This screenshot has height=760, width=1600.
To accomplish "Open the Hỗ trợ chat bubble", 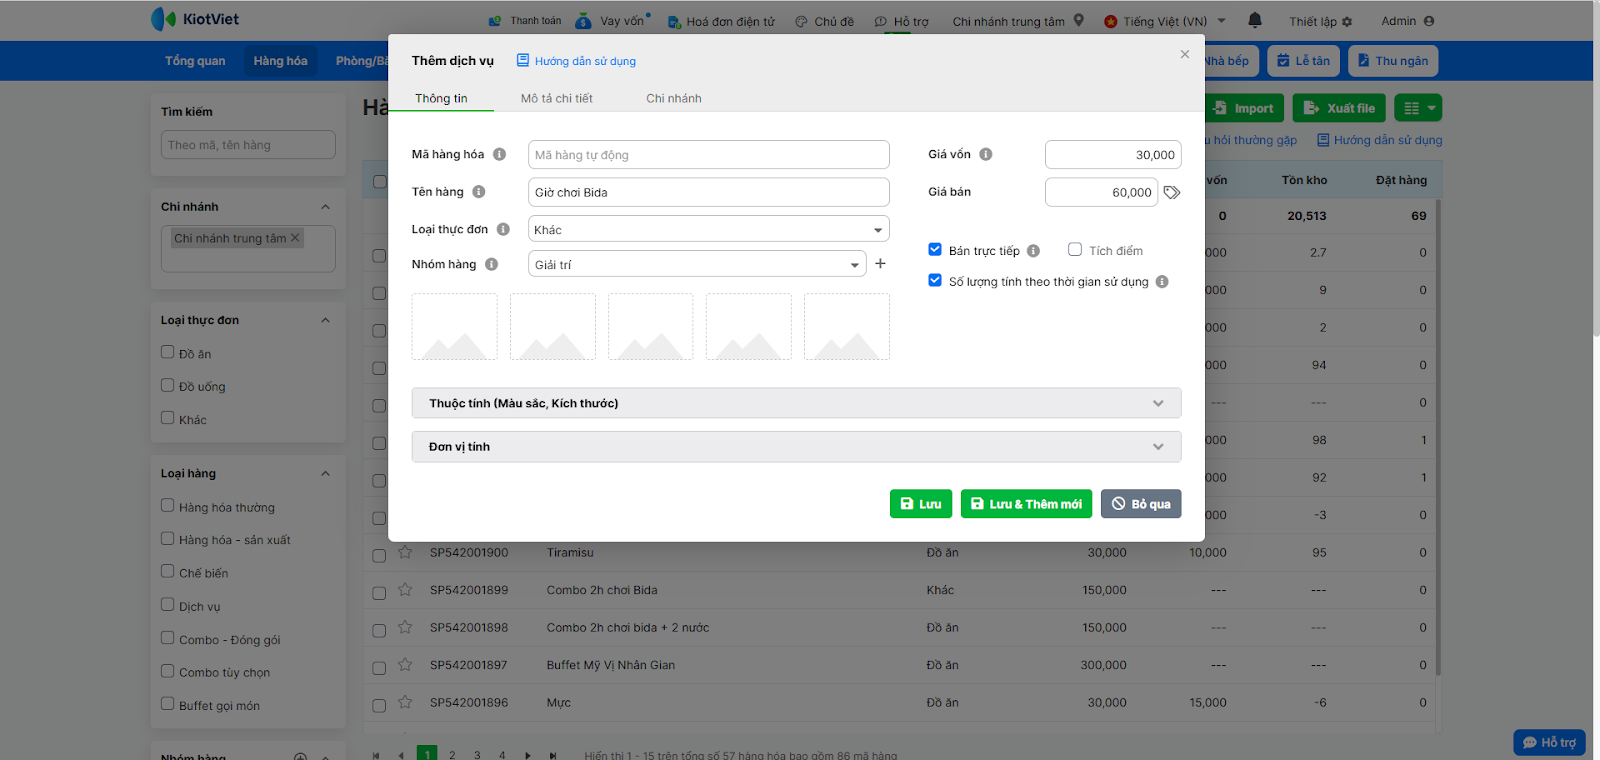I will [x=1549, y=742].
